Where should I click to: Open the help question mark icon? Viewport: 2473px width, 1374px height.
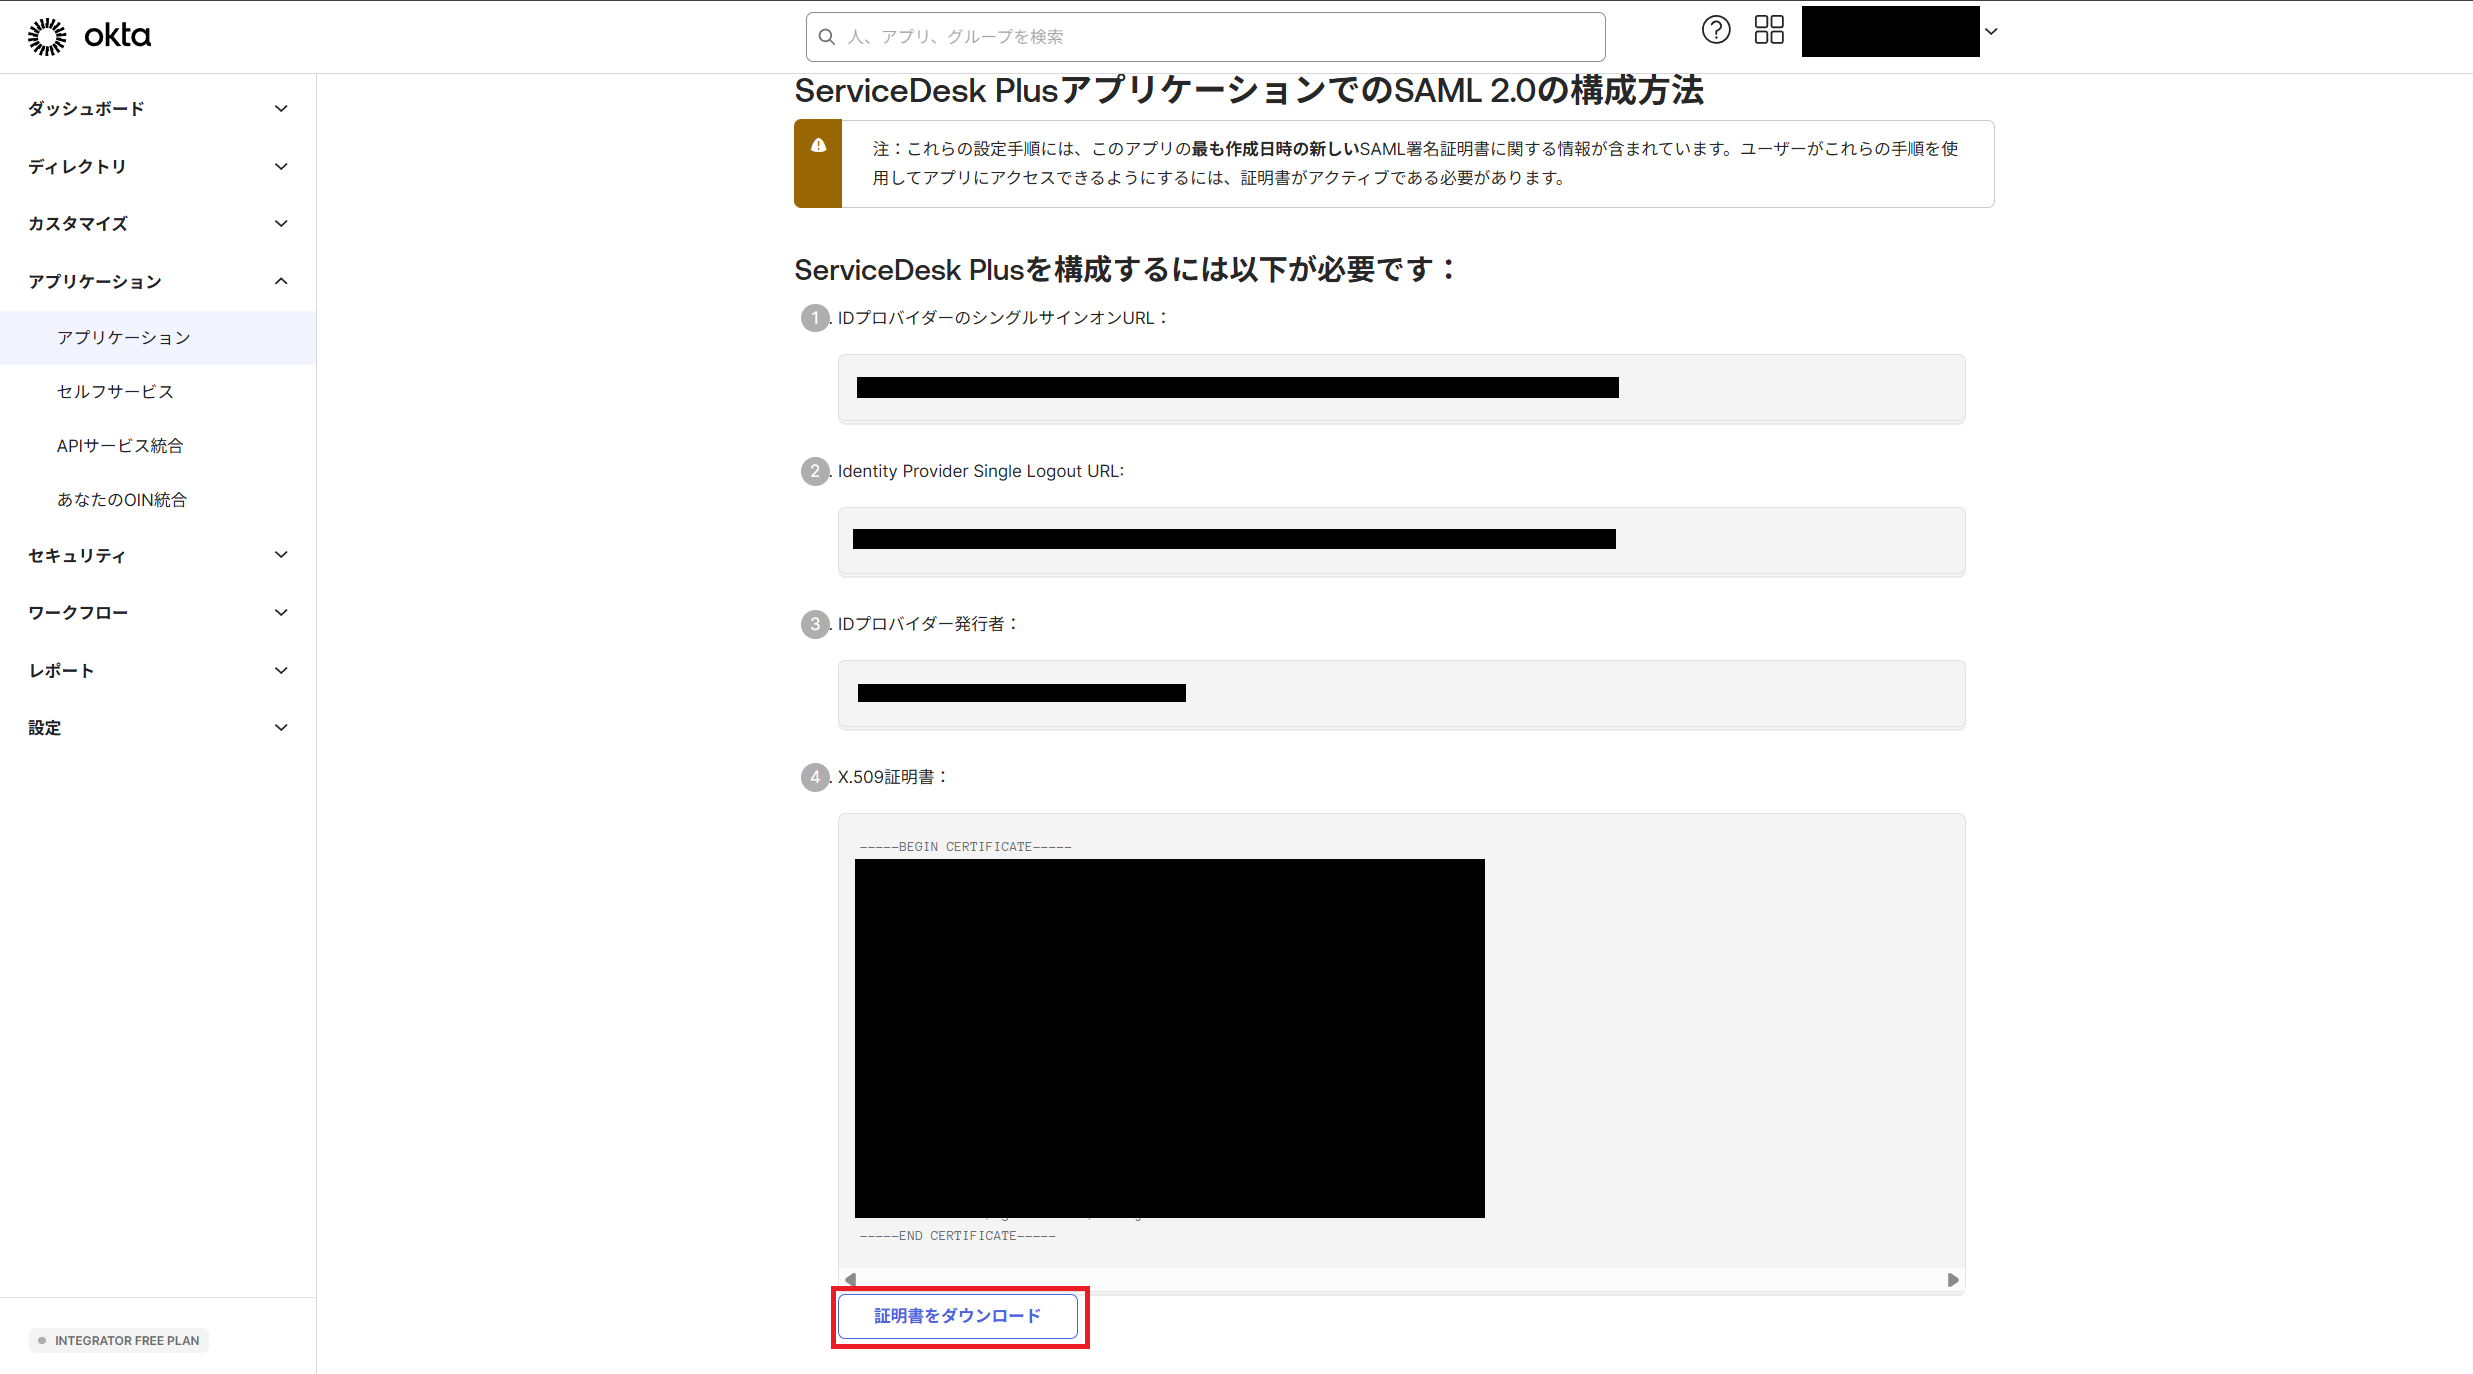click(1715, 30)
